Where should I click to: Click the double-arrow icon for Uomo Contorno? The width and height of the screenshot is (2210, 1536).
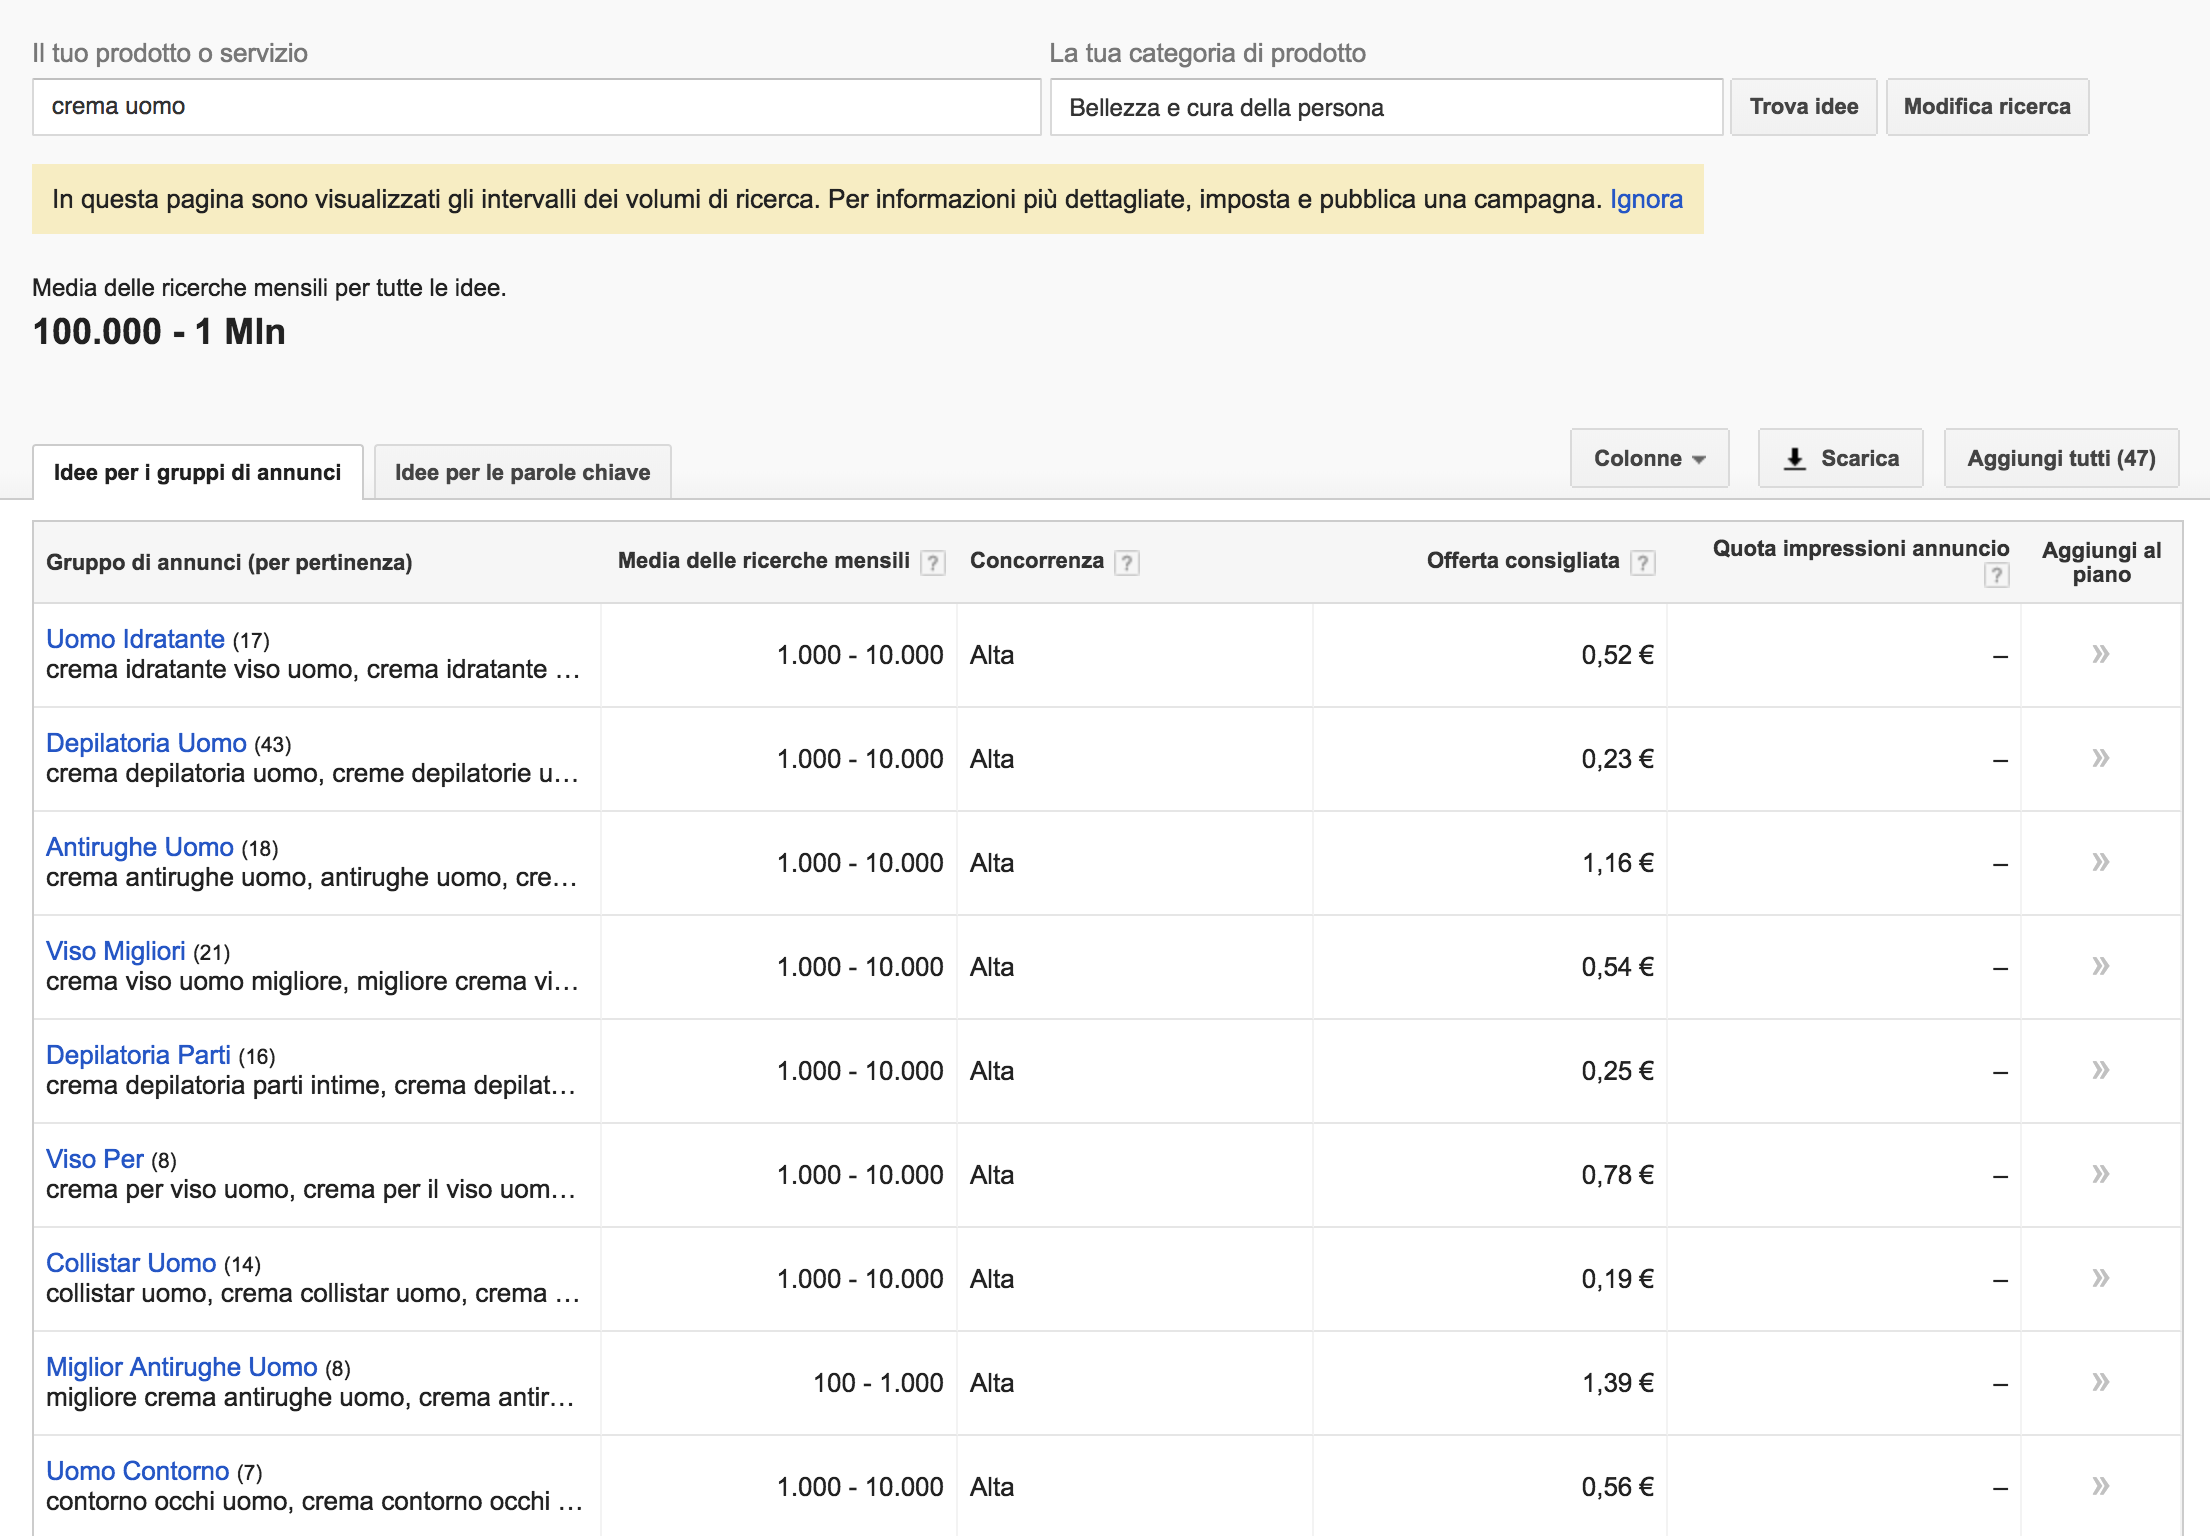(2100, 1486)
